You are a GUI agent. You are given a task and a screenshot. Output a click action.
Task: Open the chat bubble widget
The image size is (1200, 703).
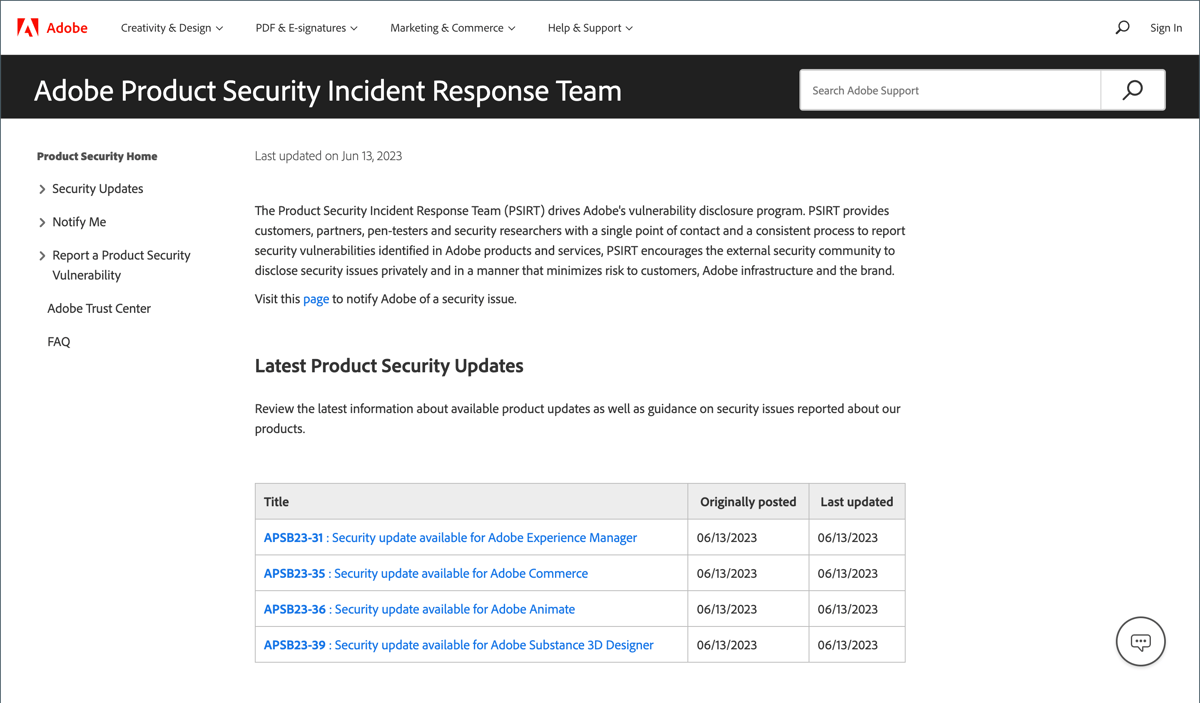1140,641
